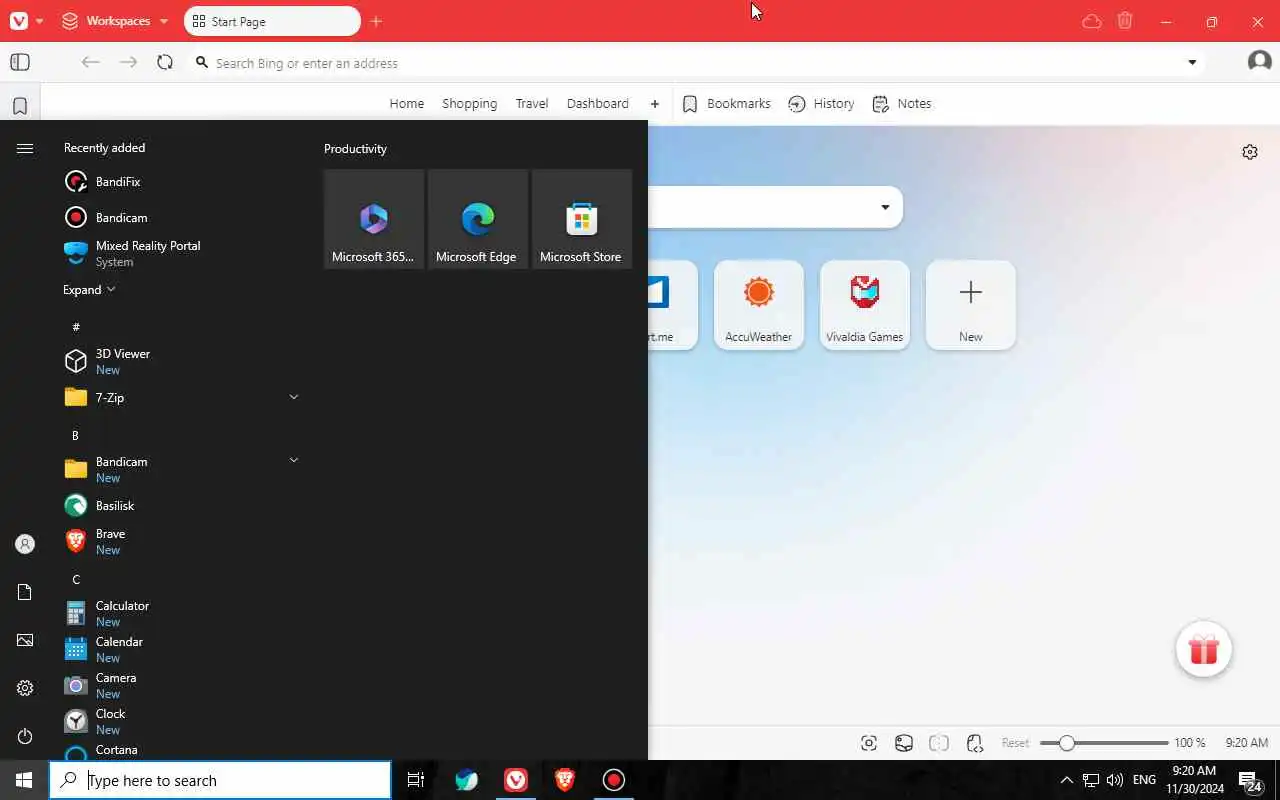Open the start page search engine dropdown
The width and height of the screenshot is (1280, 800).
[x=885, y=208]
